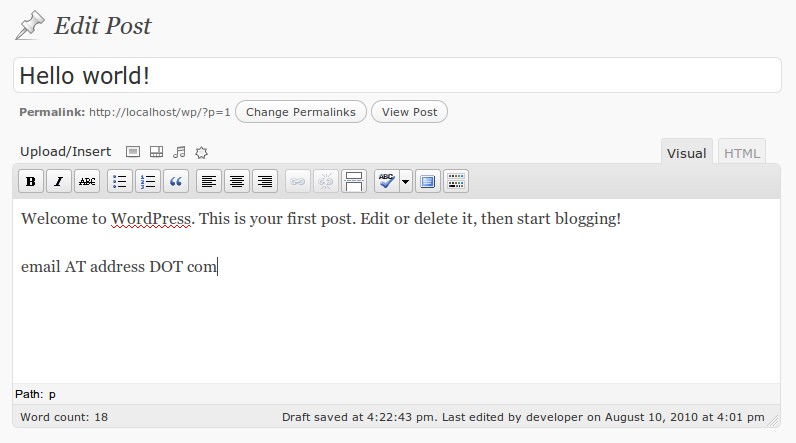This screenshot has height=443, width=796.
Task: Apply blockquote formatting
Action: [x=176, y=181]
